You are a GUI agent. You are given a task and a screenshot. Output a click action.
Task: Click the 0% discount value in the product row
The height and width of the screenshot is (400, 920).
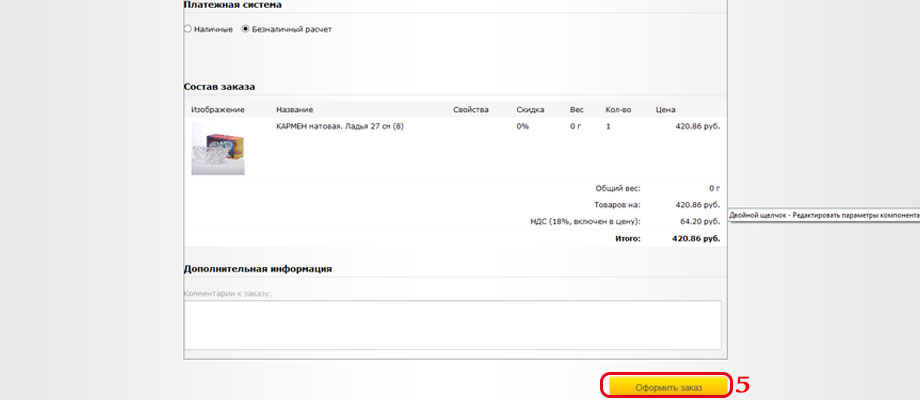coord(522,126)
